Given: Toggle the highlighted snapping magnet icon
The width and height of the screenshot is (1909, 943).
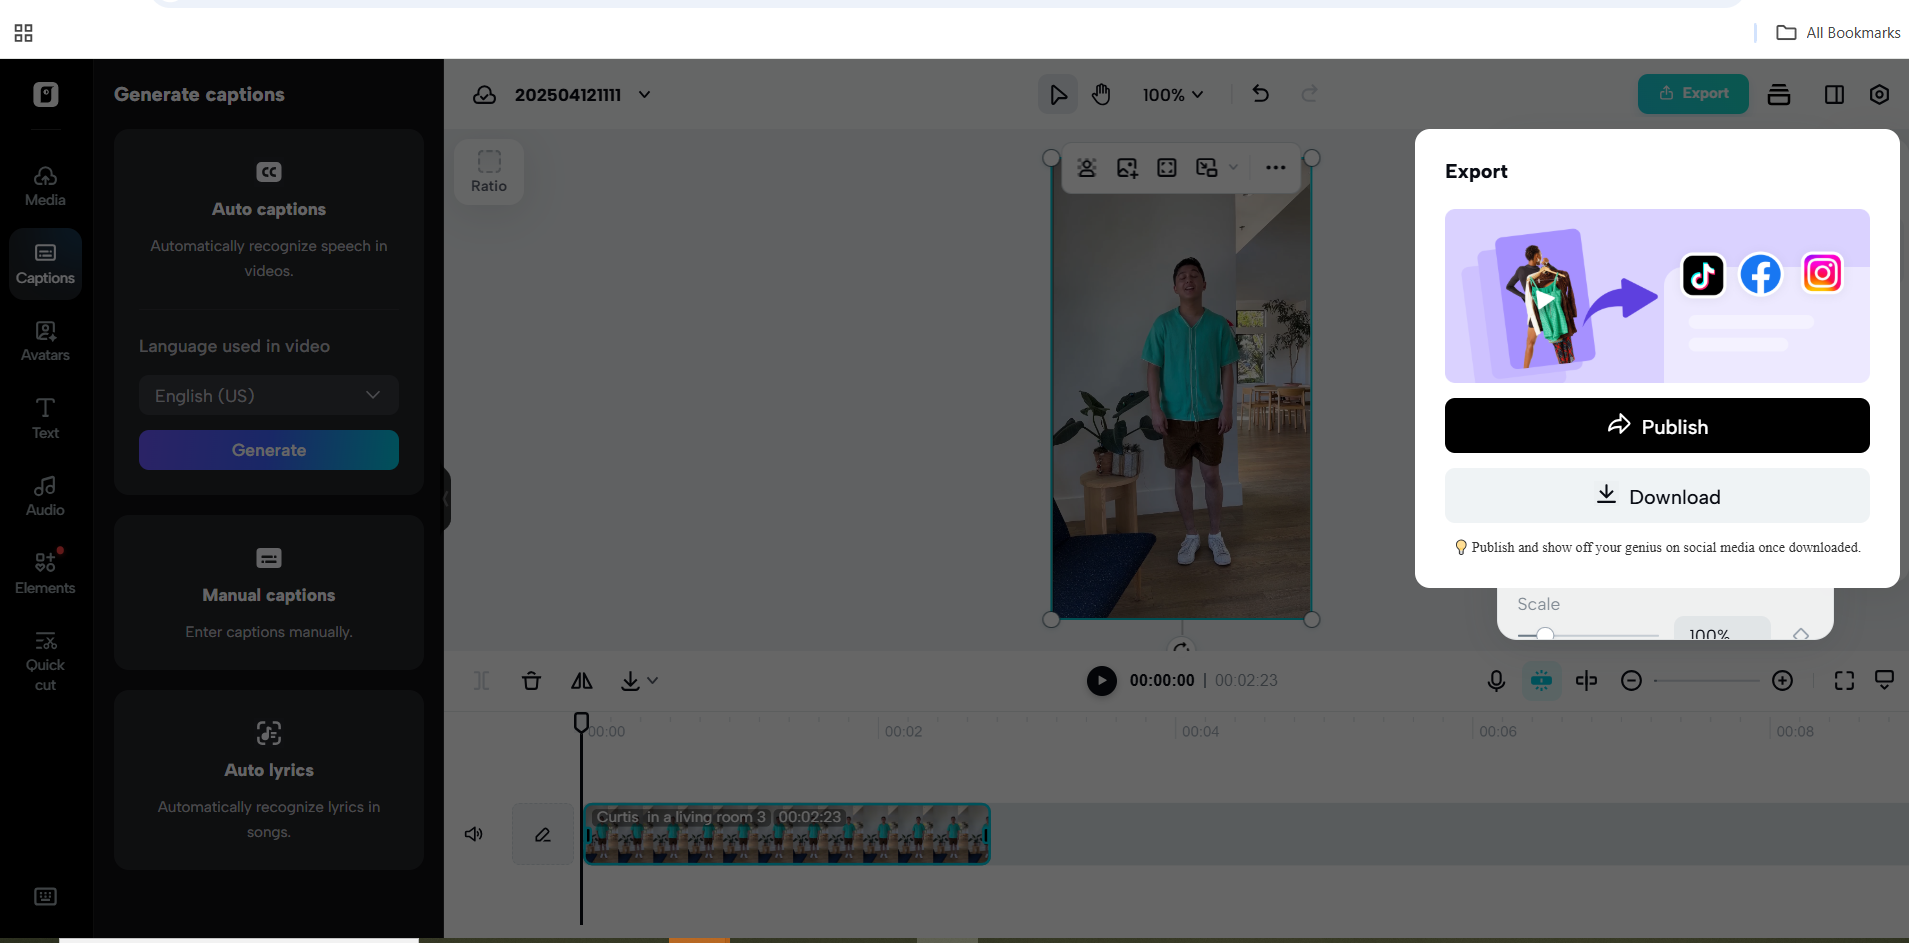Looking at the screenshot, I should (1542, 681).
